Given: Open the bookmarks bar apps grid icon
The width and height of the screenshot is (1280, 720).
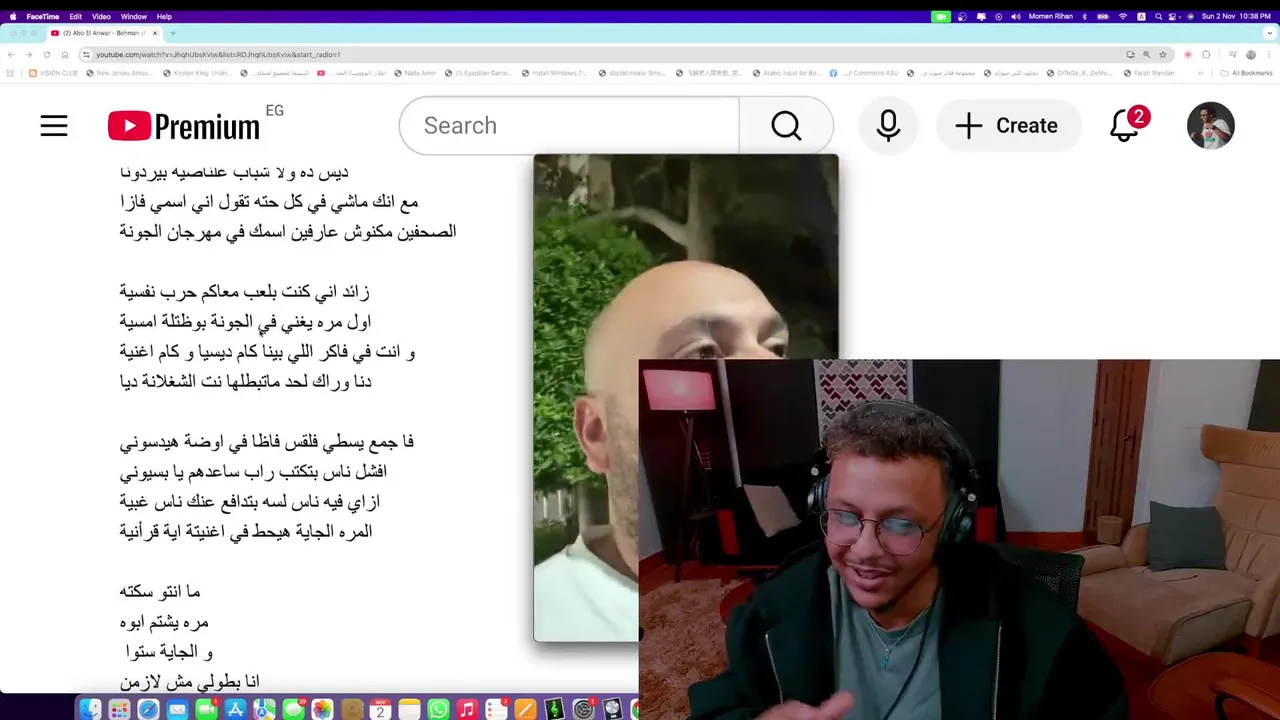Looking at the screenshot, I should (x=10, y=73).
